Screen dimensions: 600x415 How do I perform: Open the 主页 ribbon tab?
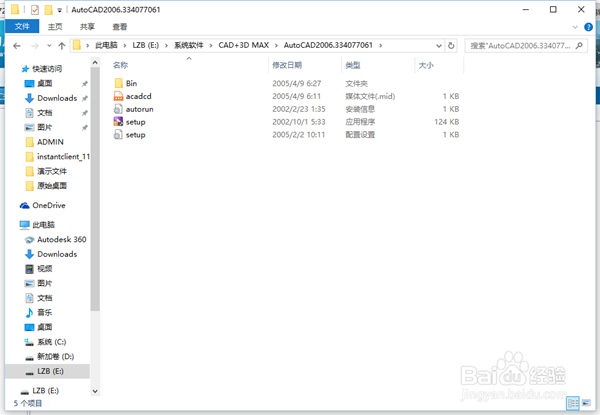tap(55, 26)
